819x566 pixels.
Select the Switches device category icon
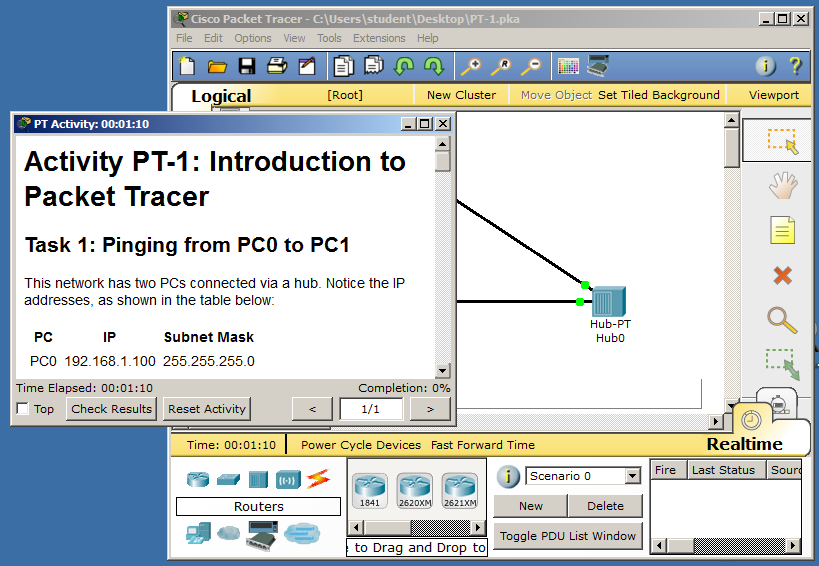coord(228,479)
